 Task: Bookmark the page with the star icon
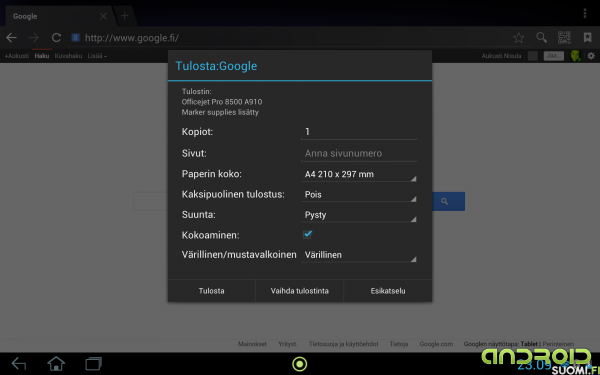(518, 38)
